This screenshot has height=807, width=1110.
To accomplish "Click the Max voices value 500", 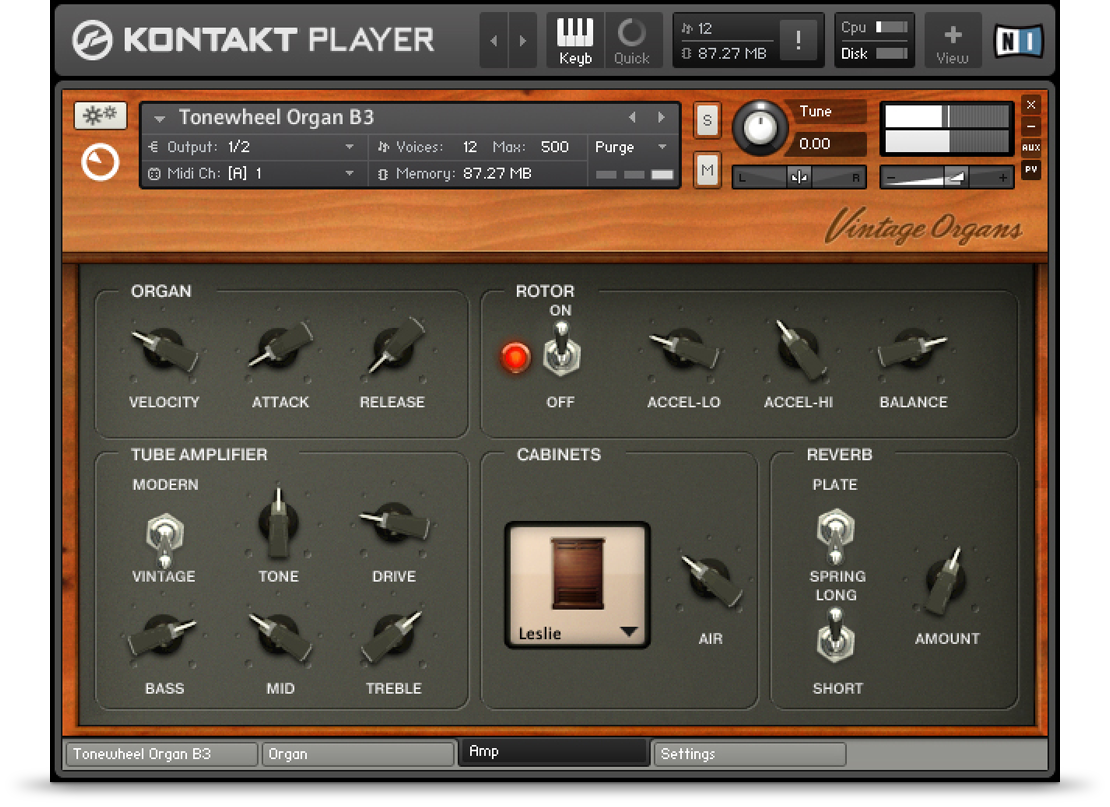I will (554, 147).
